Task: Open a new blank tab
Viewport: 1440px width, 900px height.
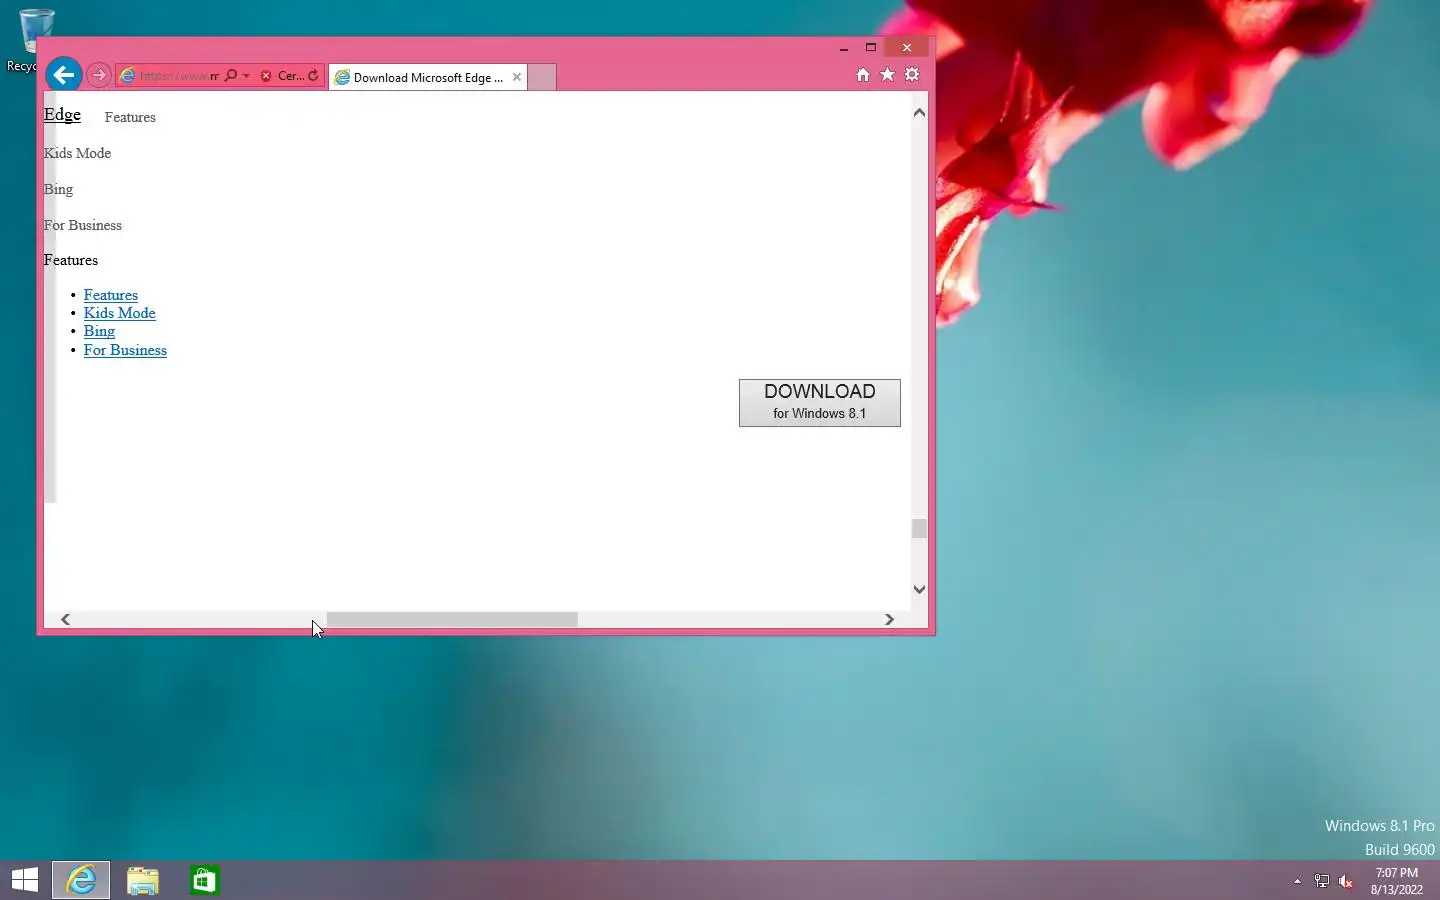Action: click(541, 77)
